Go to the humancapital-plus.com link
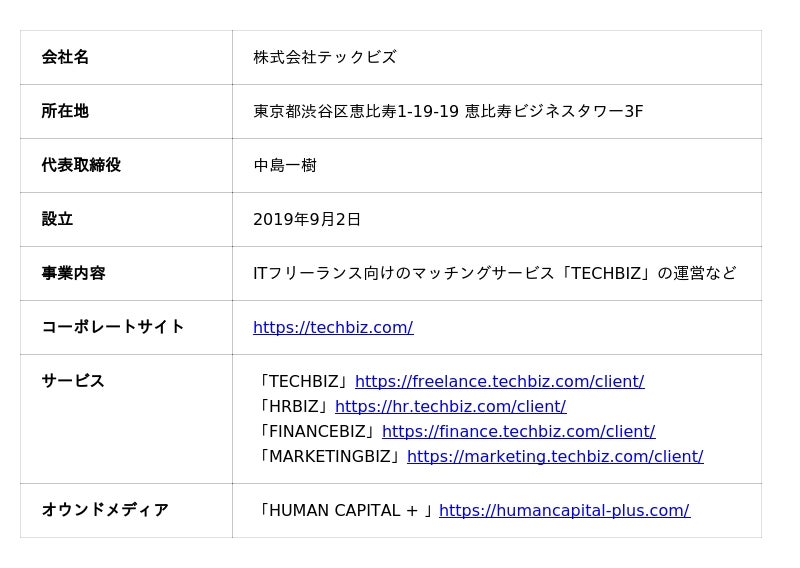Image resolution: width=800 pixels, height=568 pixels. 564,511
